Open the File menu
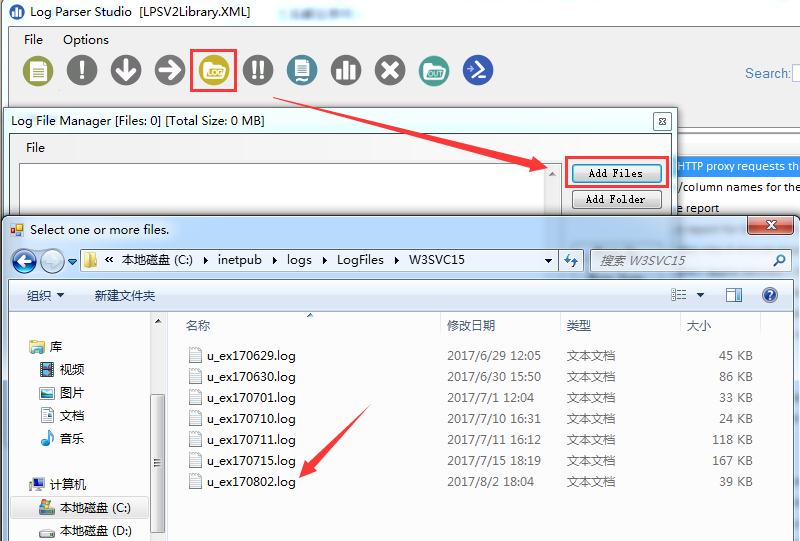The height and width of the screenshot is (541, 800). (x=33, y=40)
